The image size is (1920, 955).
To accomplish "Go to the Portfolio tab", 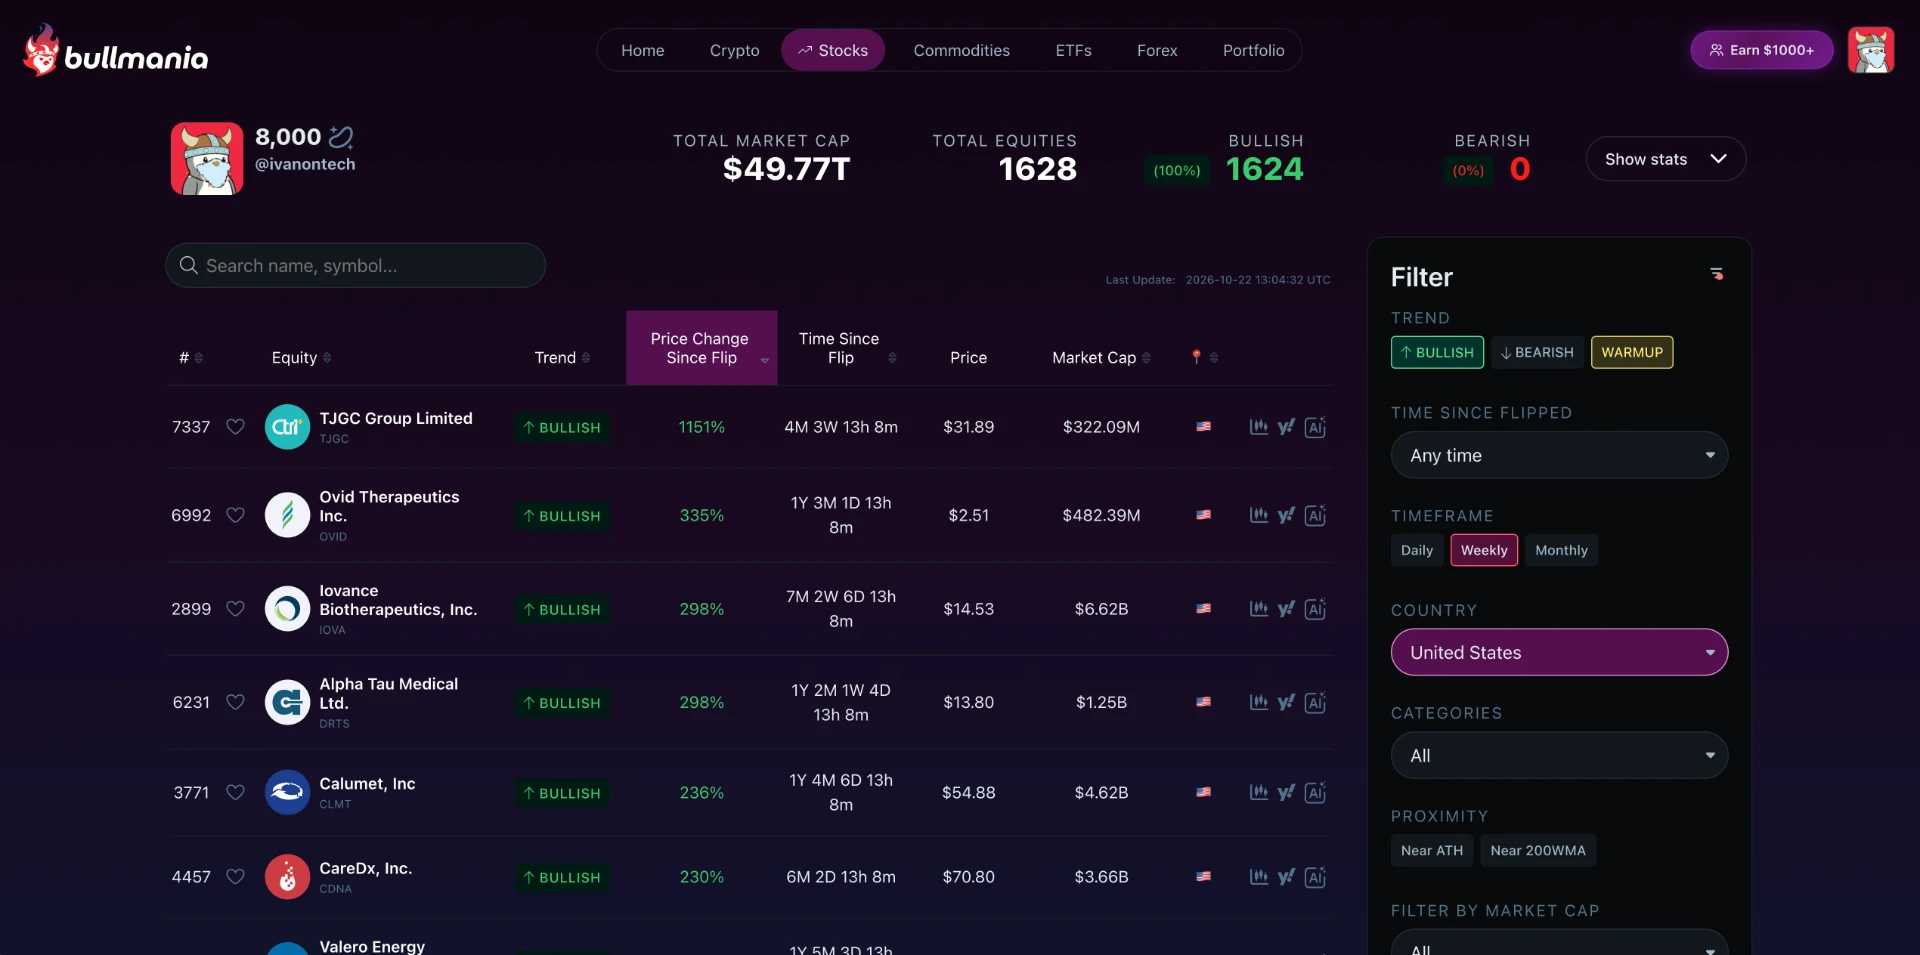I will point(1253,50).
